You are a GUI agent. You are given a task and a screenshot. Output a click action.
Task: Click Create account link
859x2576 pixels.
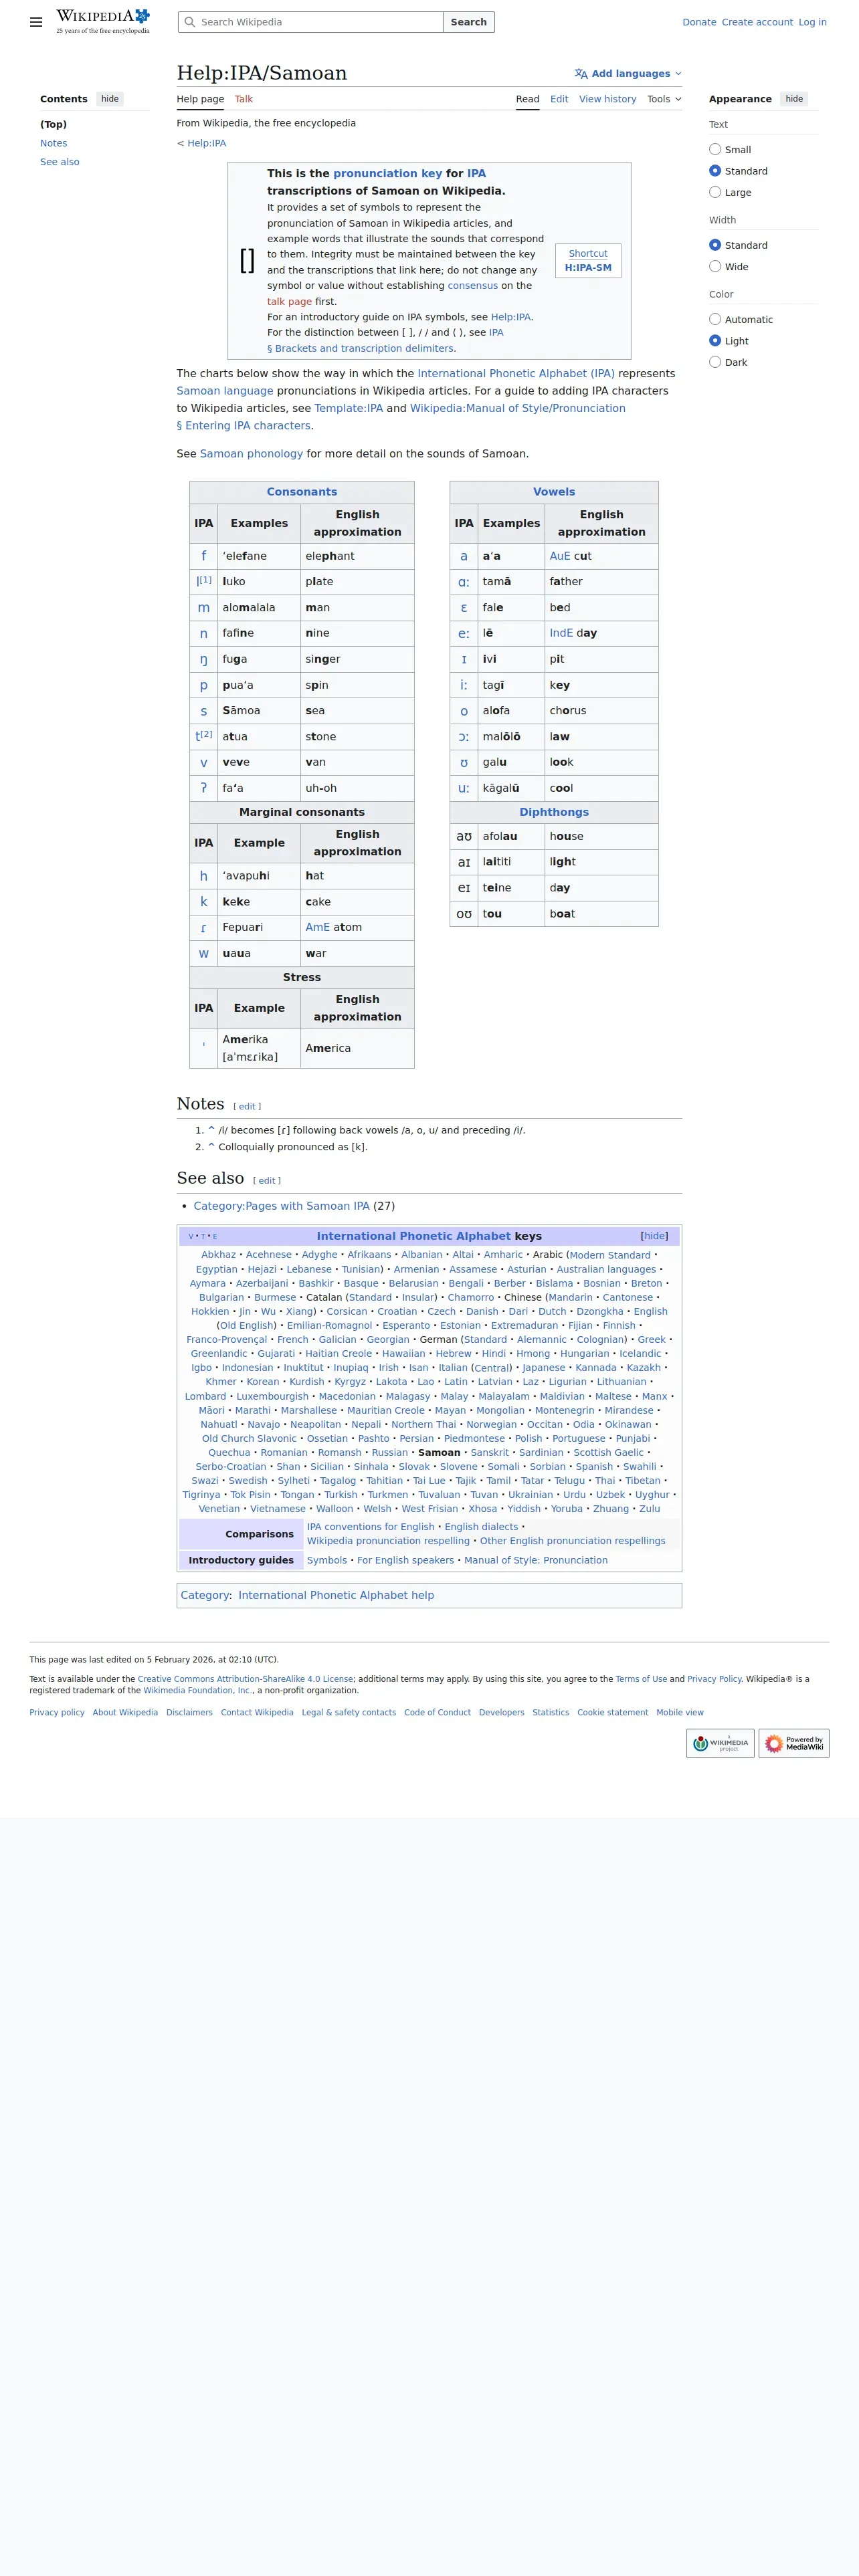pyautogui.click(x=757, y=22)
